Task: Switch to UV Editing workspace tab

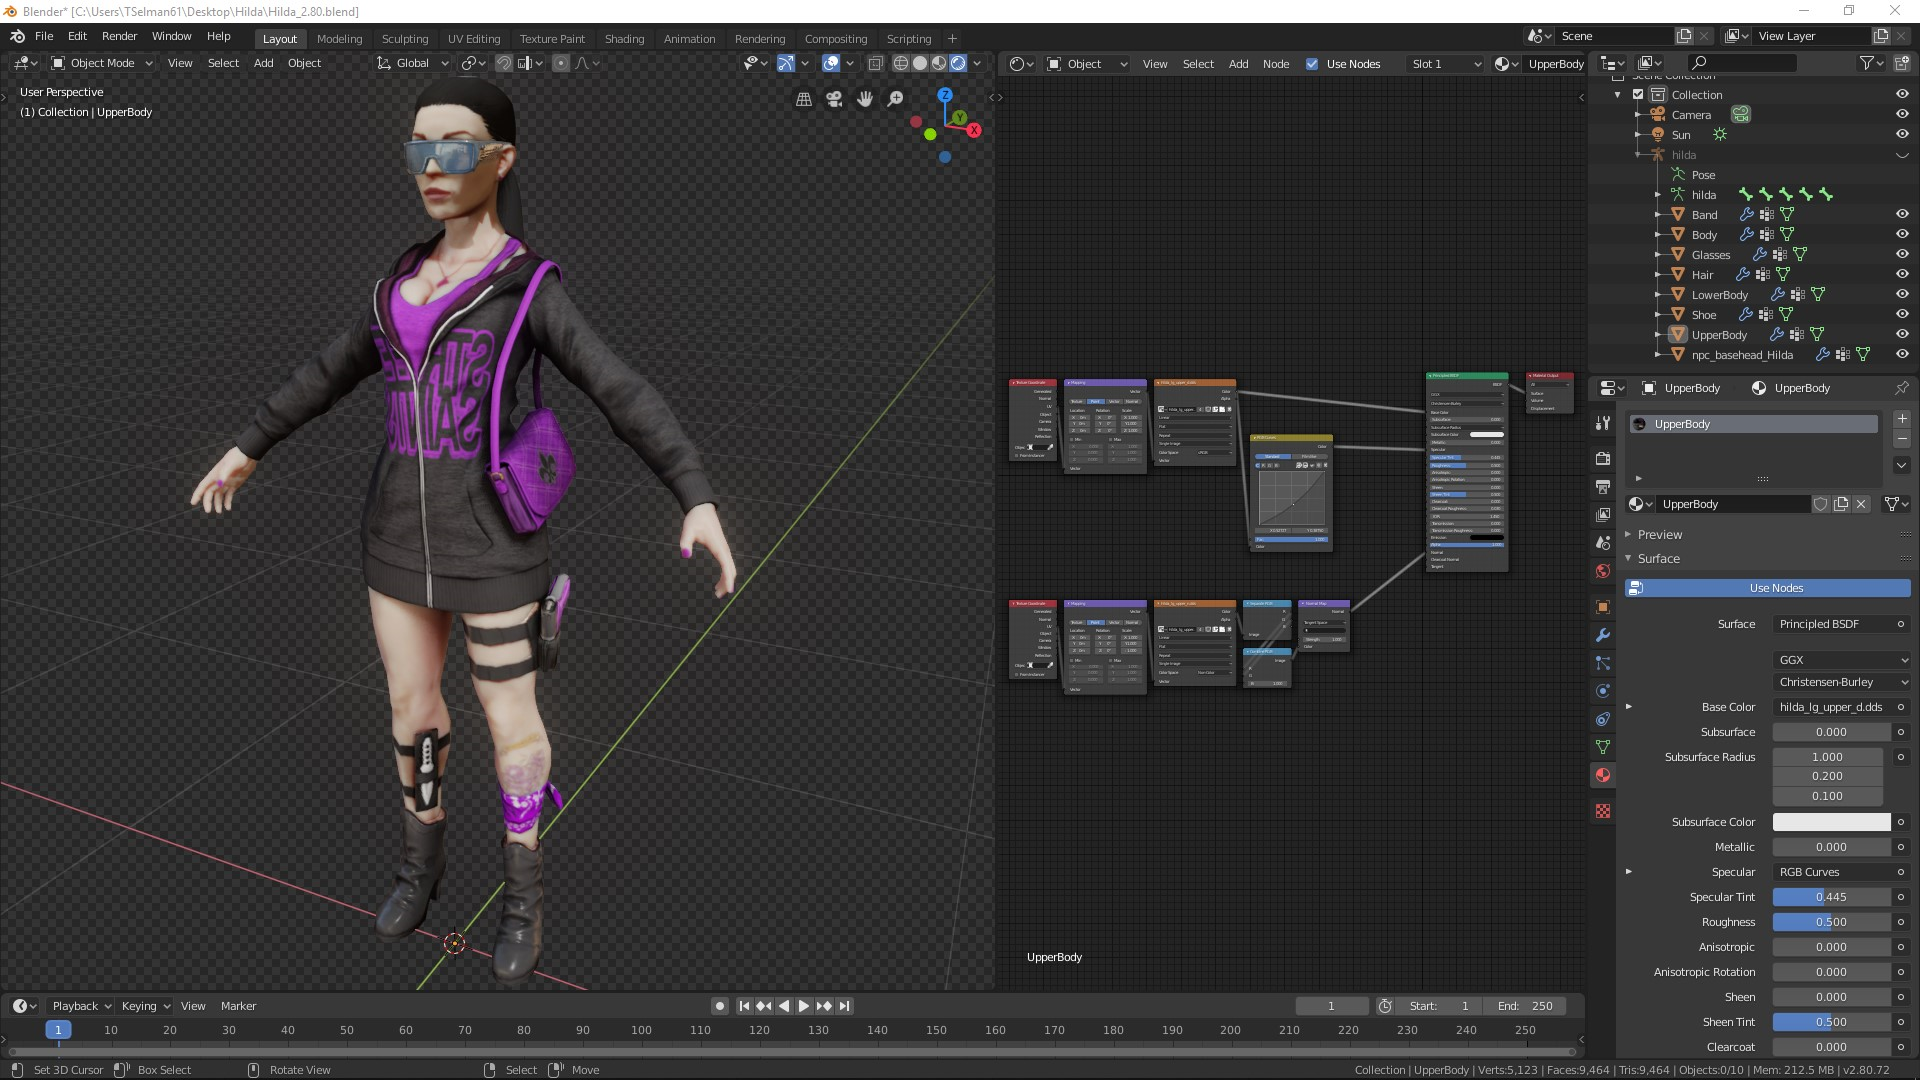Action: [x=473, y=39]
